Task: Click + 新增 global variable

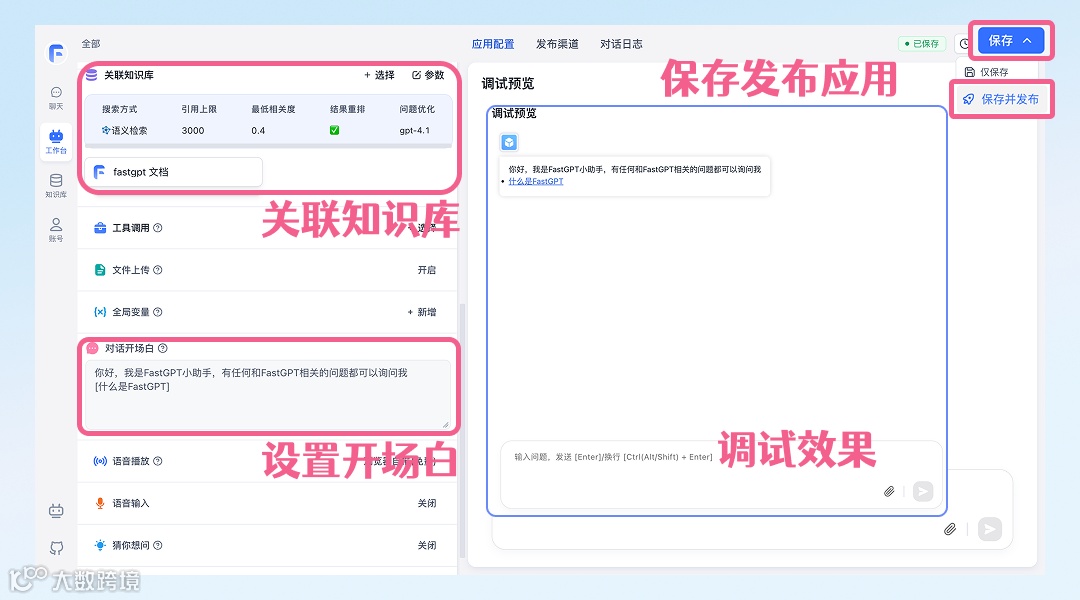Action: (422, 312)
